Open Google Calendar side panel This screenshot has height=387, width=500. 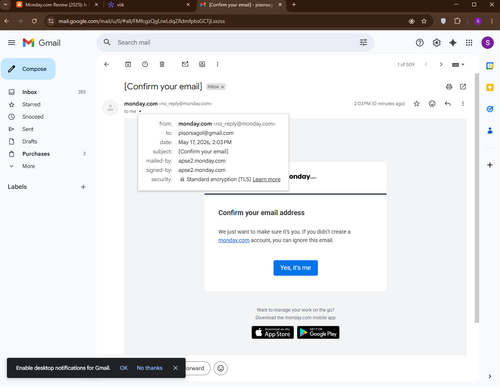pyautogui.click(x=490, y=66)
